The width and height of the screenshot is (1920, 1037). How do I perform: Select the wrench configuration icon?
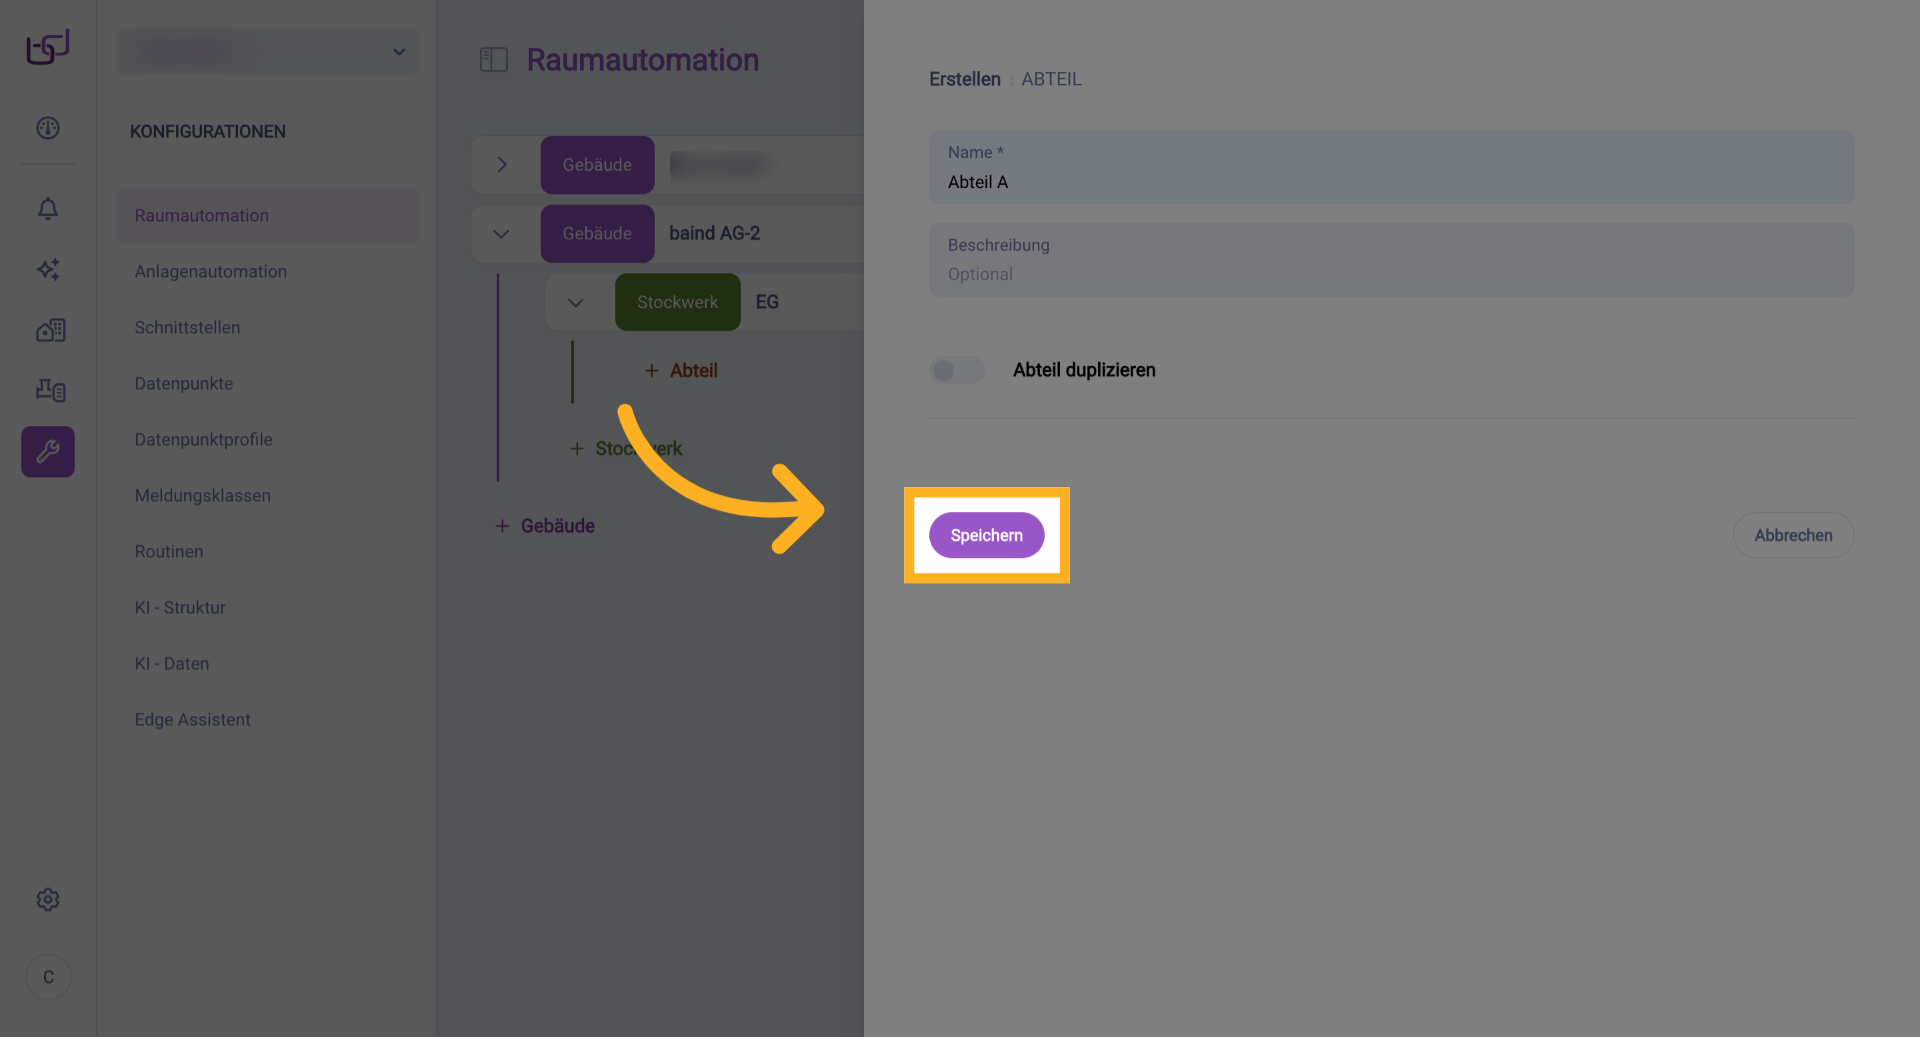pyautogui.click(x=48, y=452)
